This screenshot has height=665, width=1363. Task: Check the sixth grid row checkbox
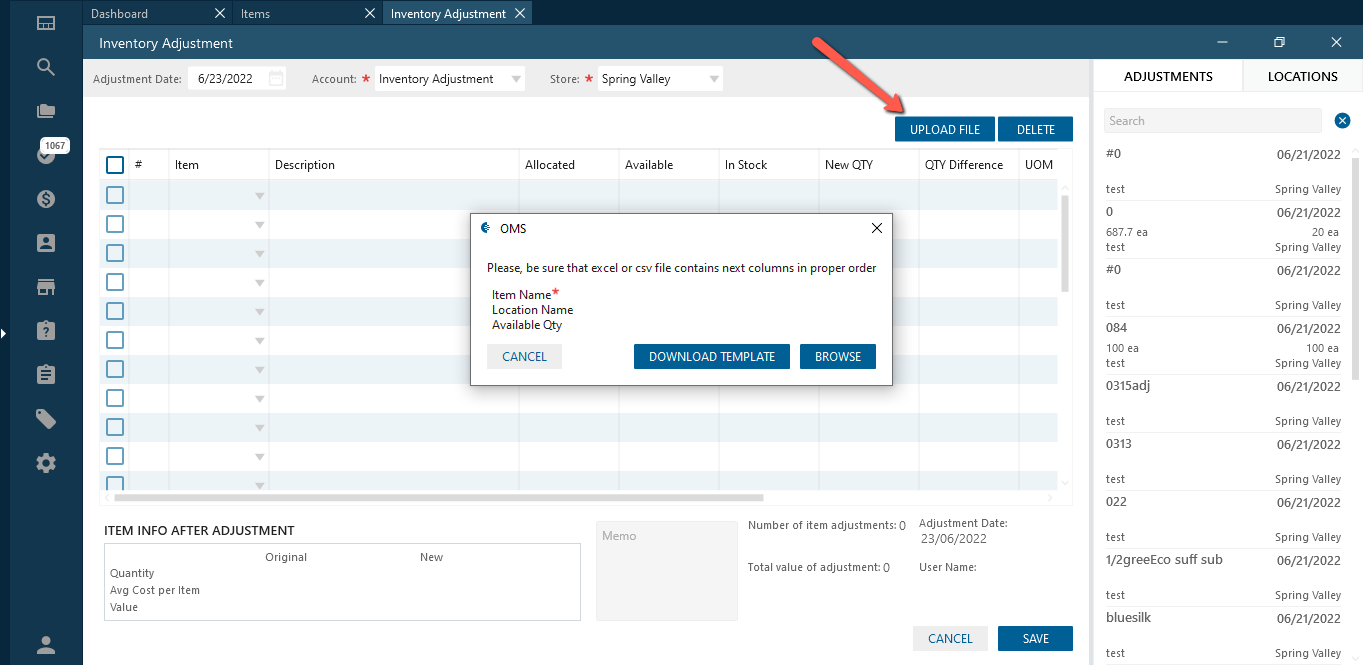115,340
